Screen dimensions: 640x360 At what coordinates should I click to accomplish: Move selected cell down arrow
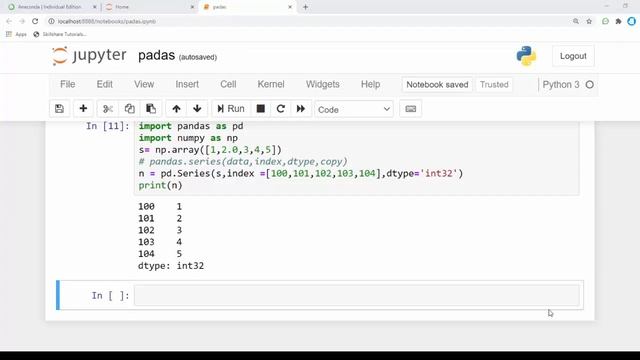(197, 109)
